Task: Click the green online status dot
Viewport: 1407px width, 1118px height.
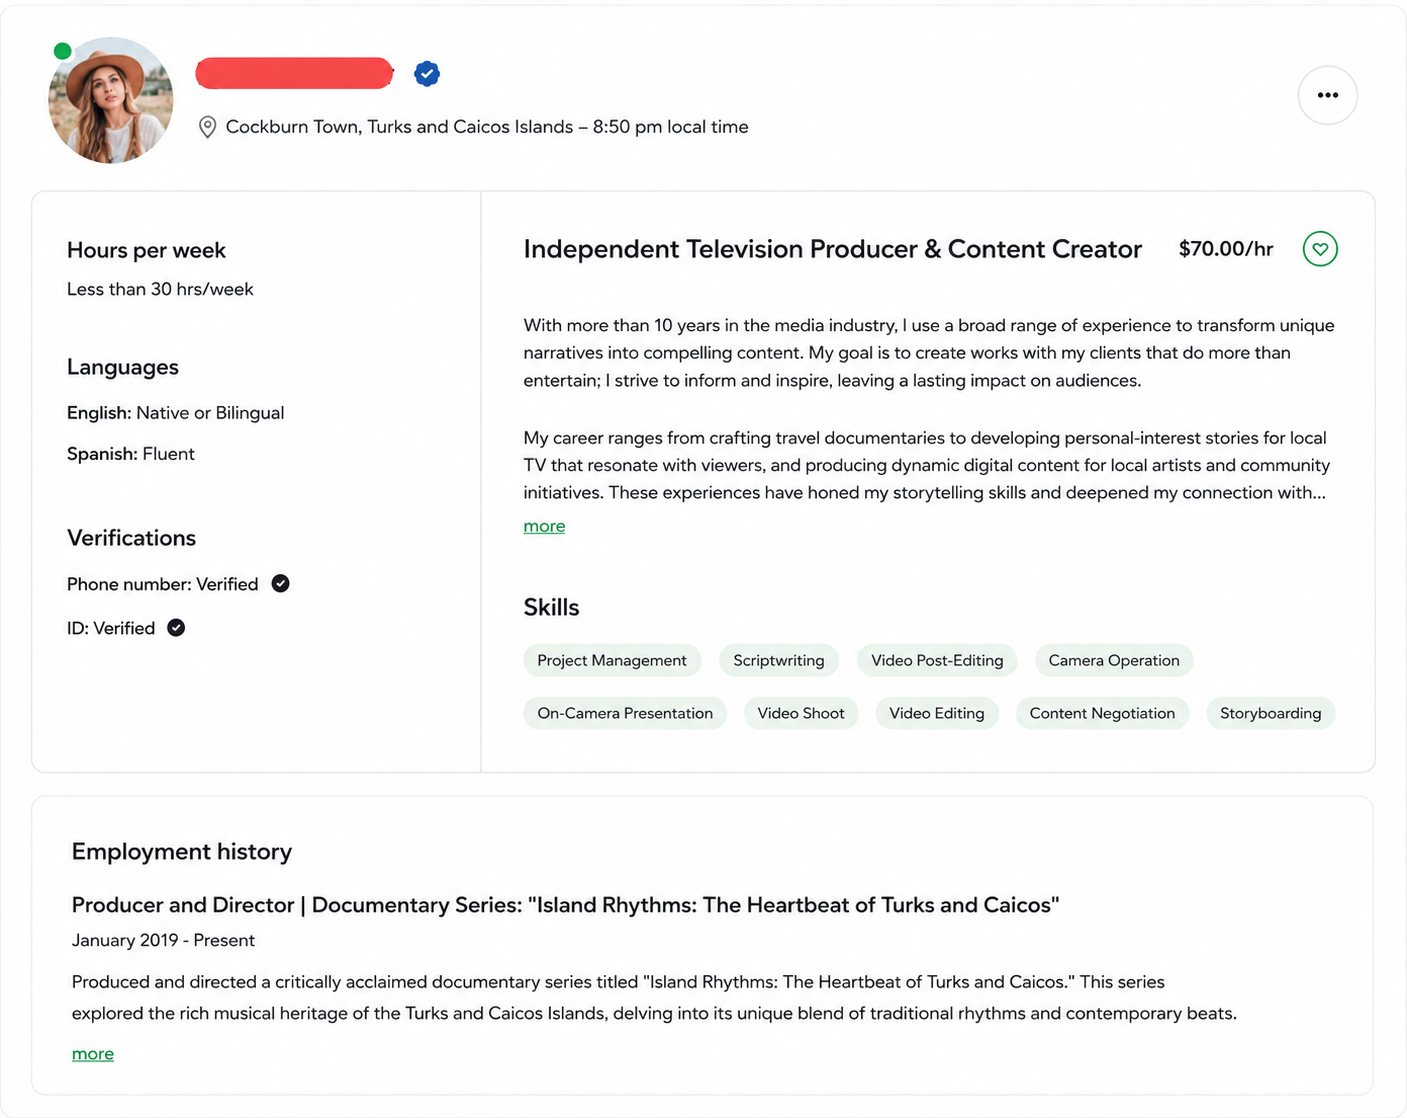Action: point(62,51)
